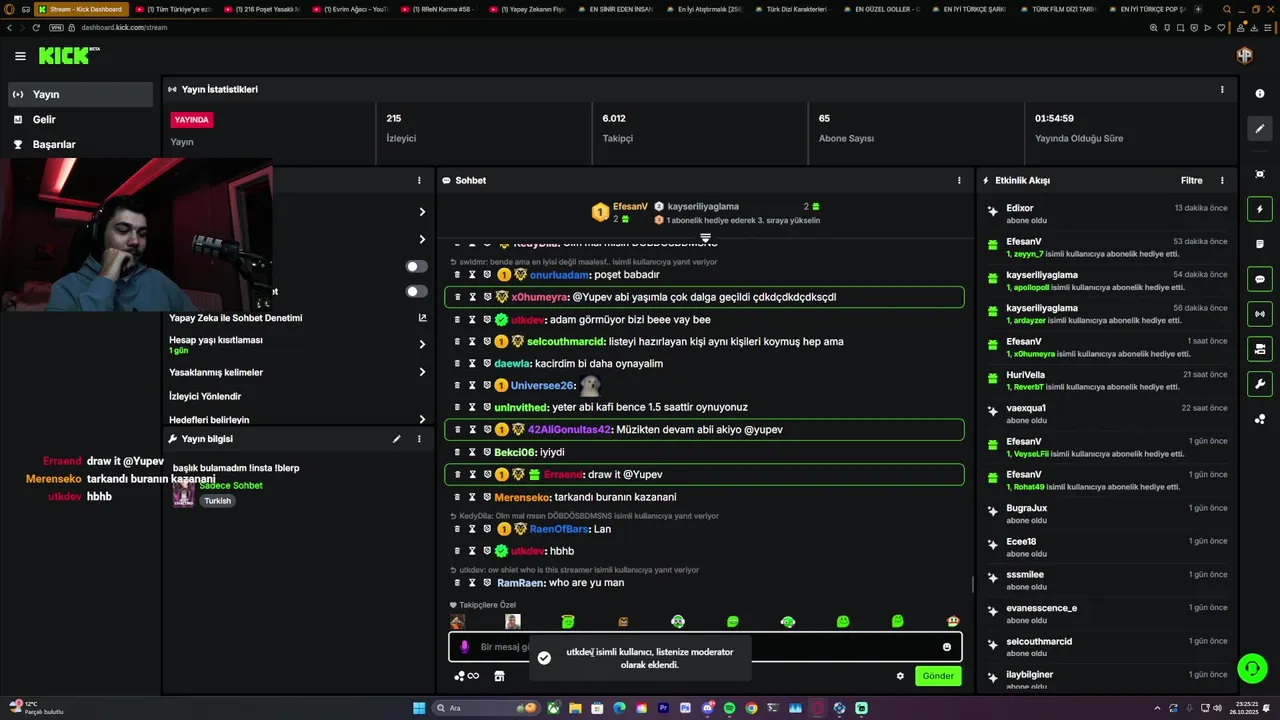Timeout Merenseko with hourglass icon
The width and height of the screenshot is (1280, 720).
pos(472,497)
